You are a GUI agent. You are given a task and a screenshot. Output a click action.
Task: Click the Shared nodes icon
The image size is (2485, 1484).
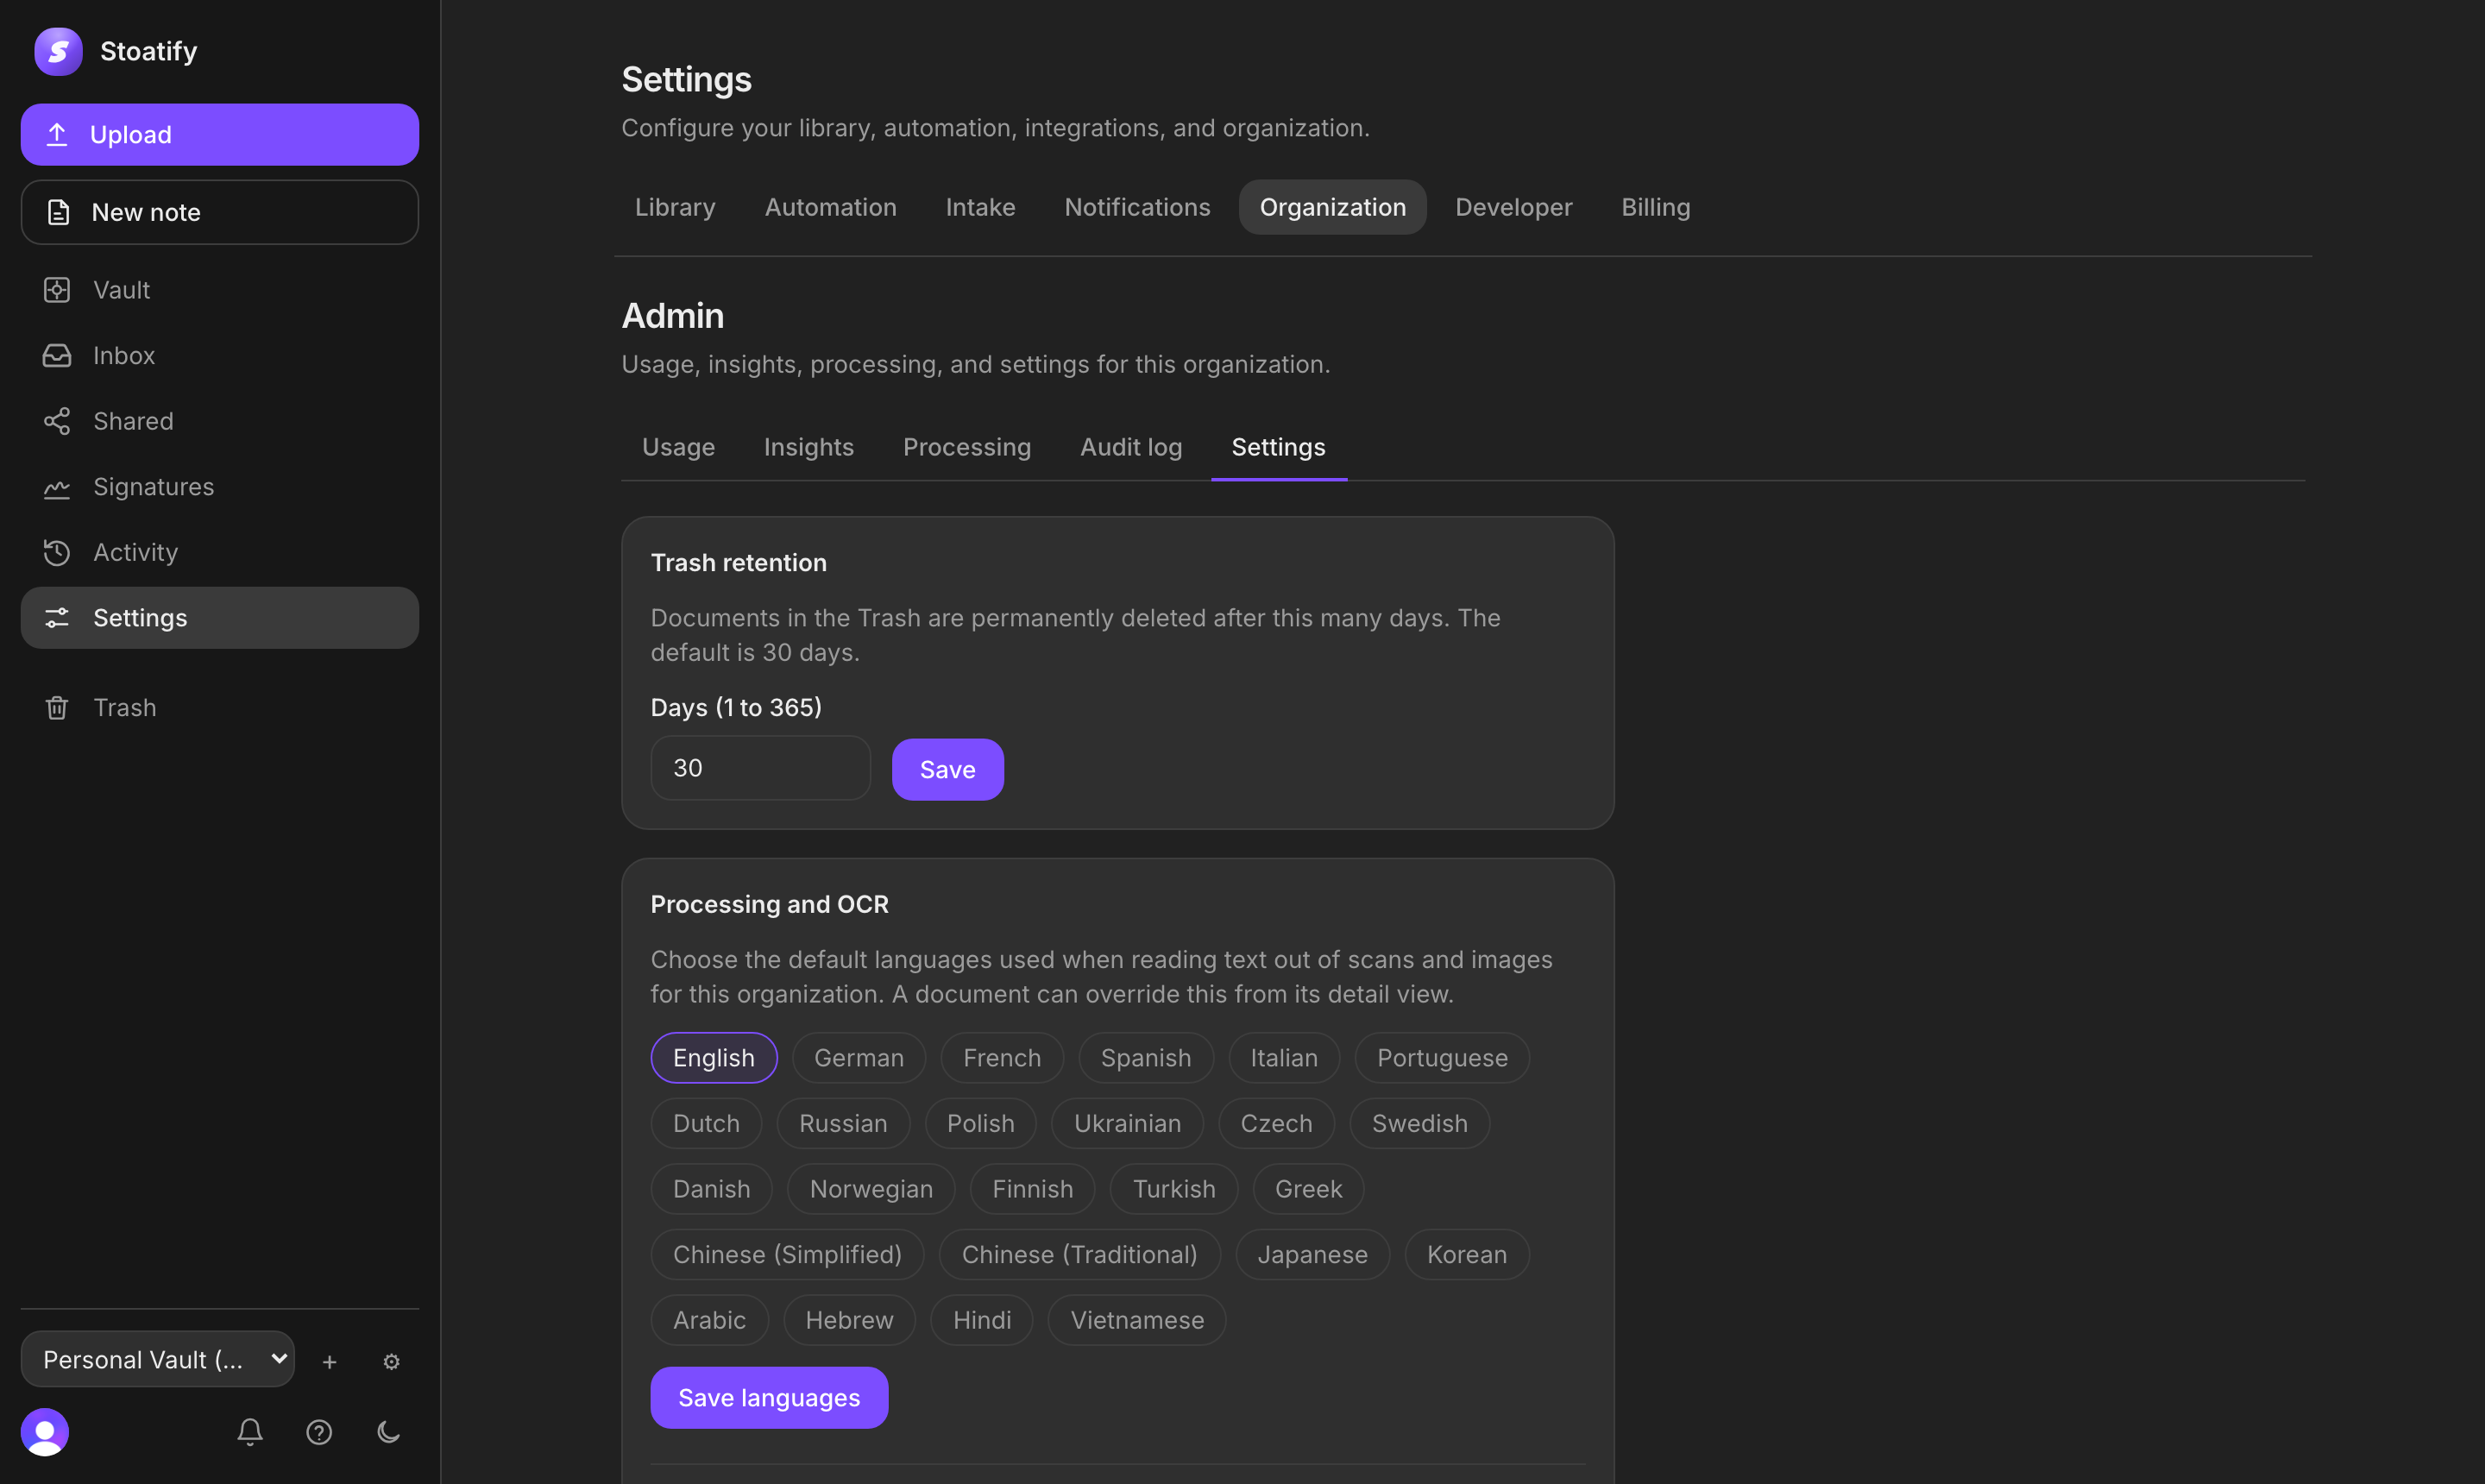57,421
